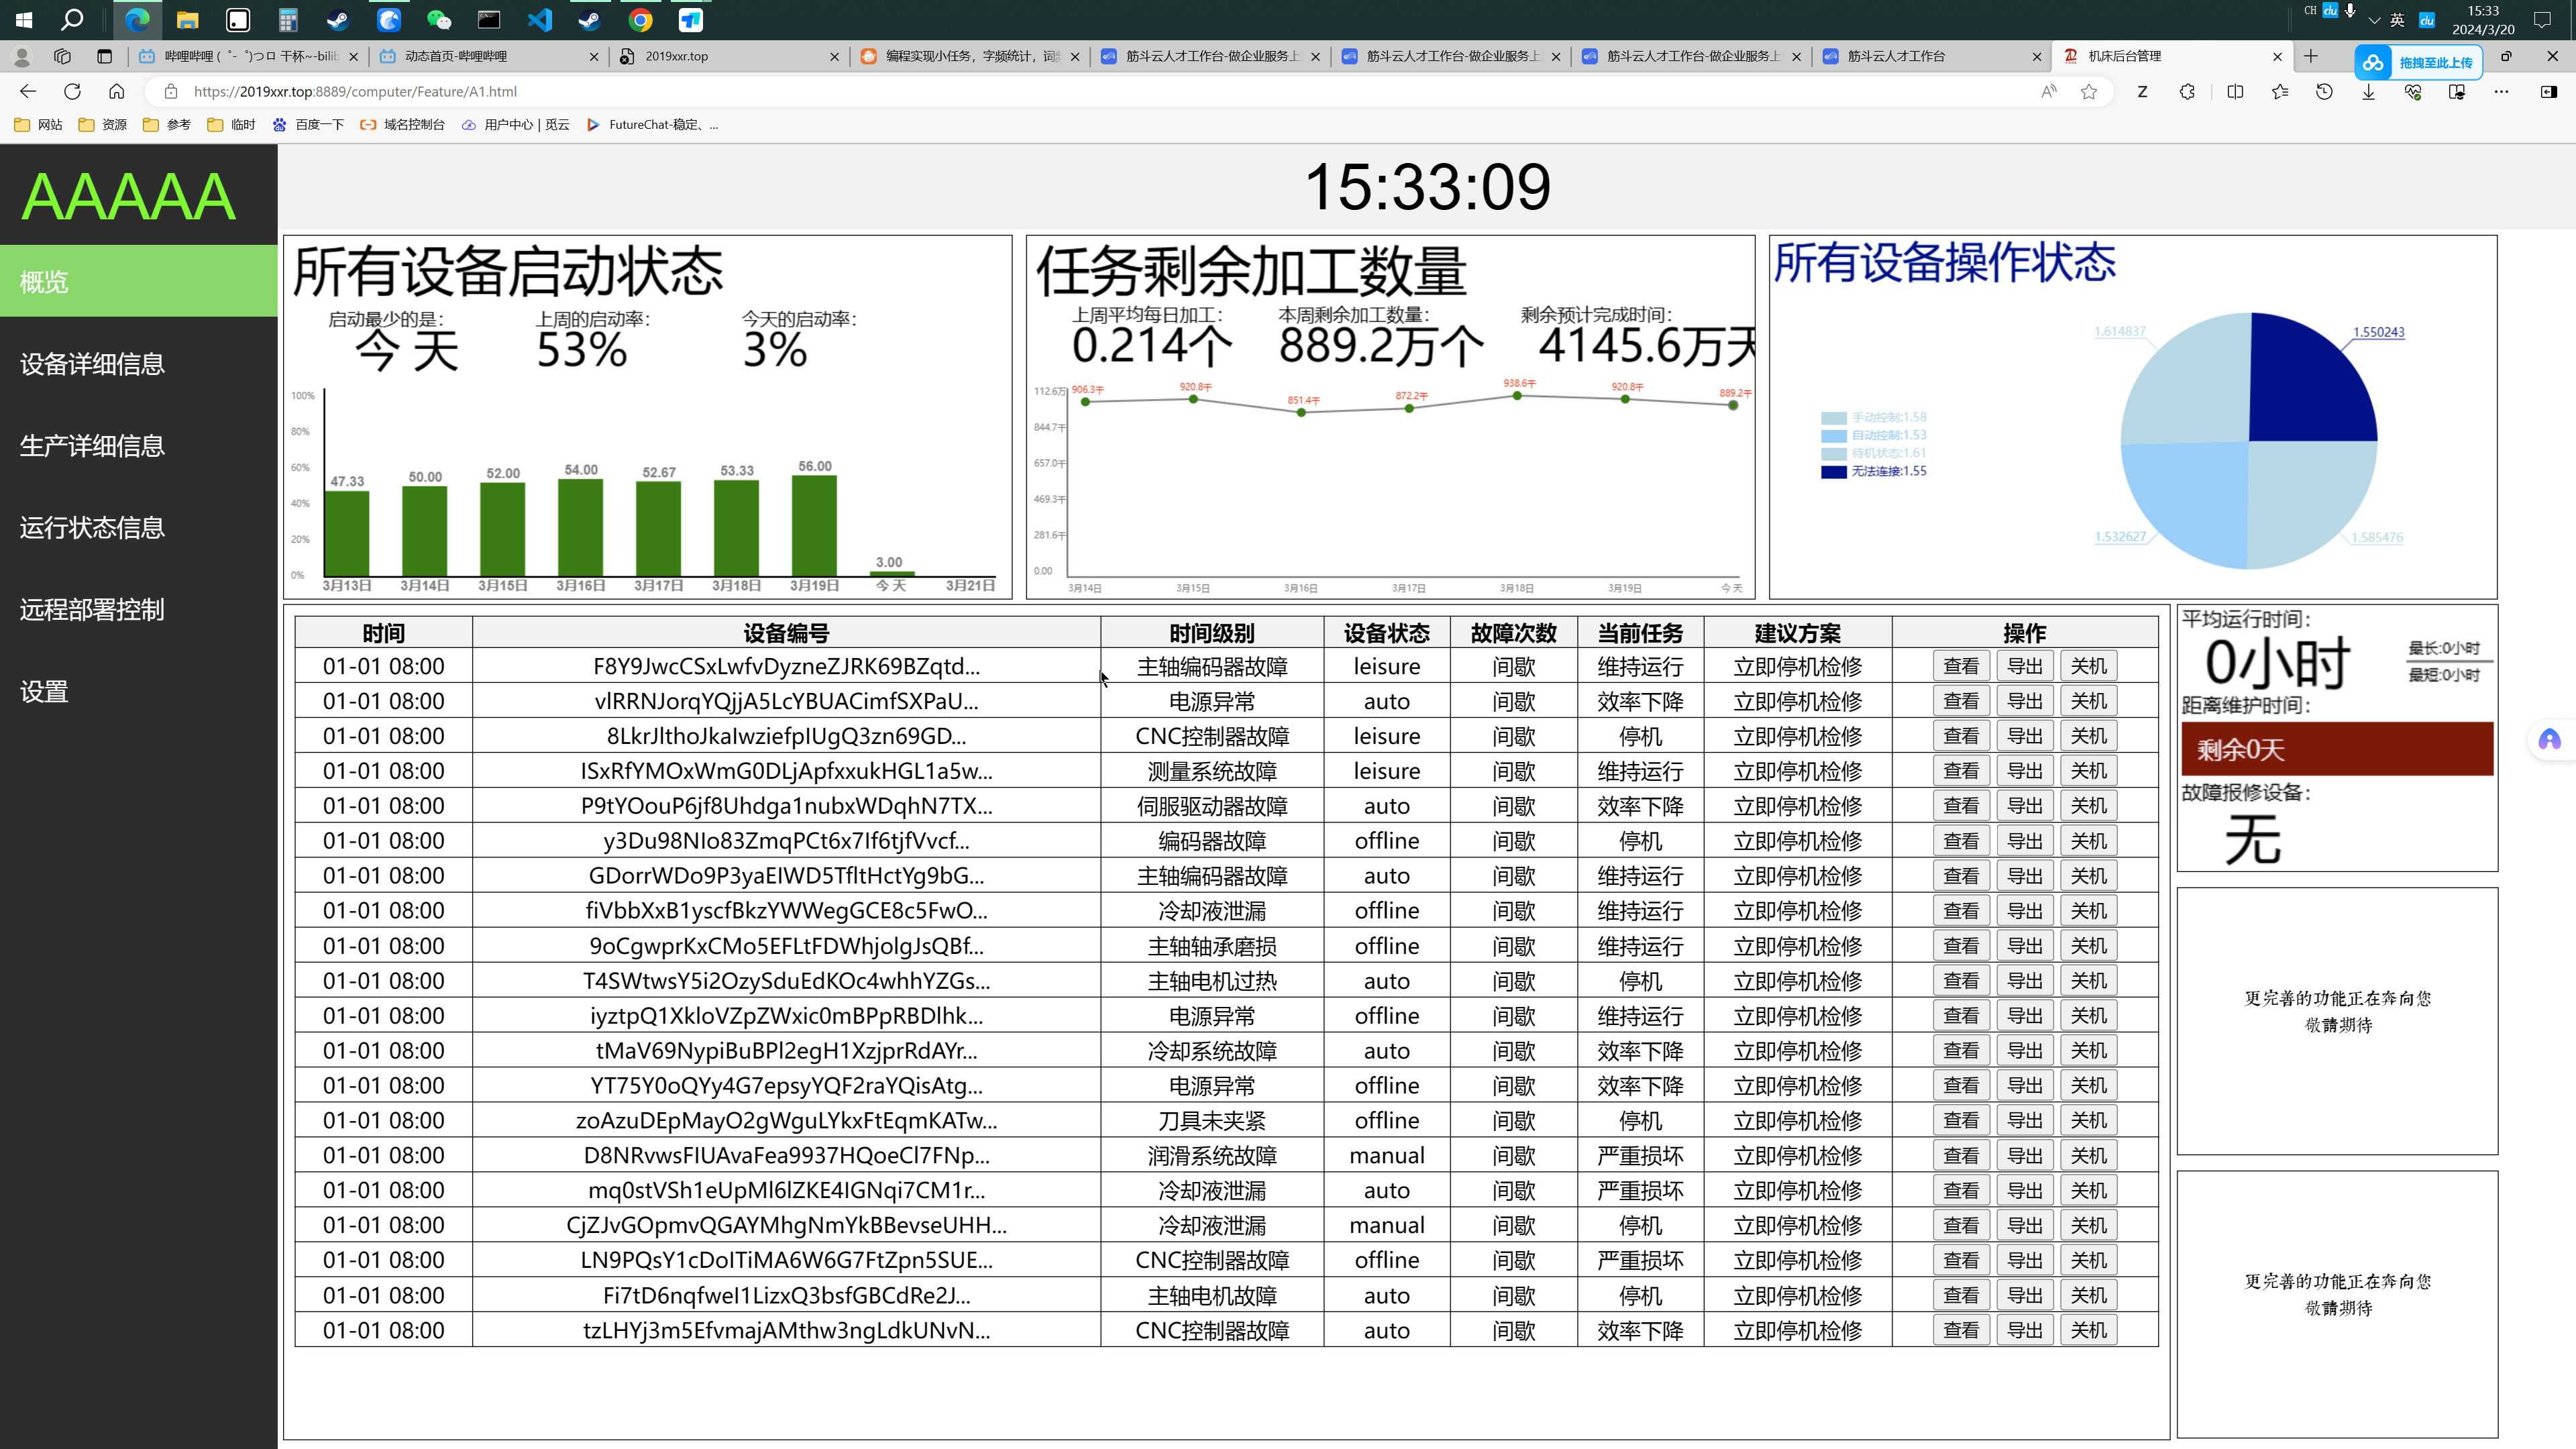Click the floating assistant icon at right edge
Viewport: 2576px width, 1449px height.
[x=2549, y=739]
